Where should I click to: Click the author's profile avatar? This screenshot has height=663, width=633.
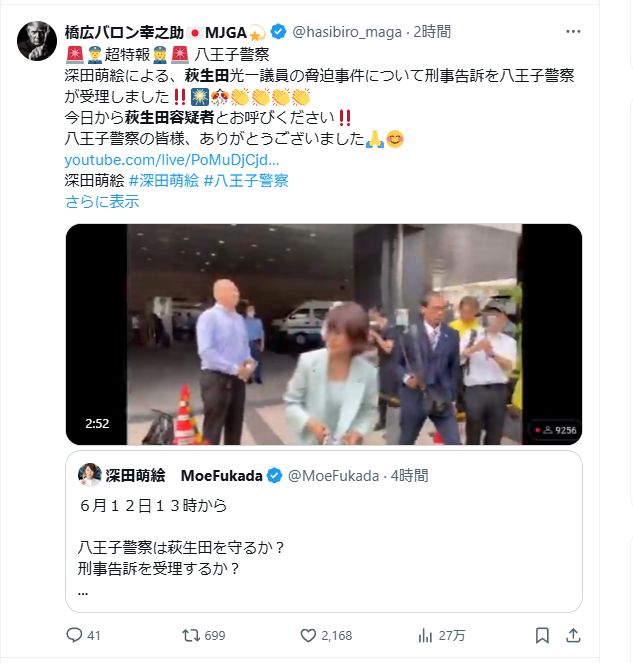coord(37,41)
